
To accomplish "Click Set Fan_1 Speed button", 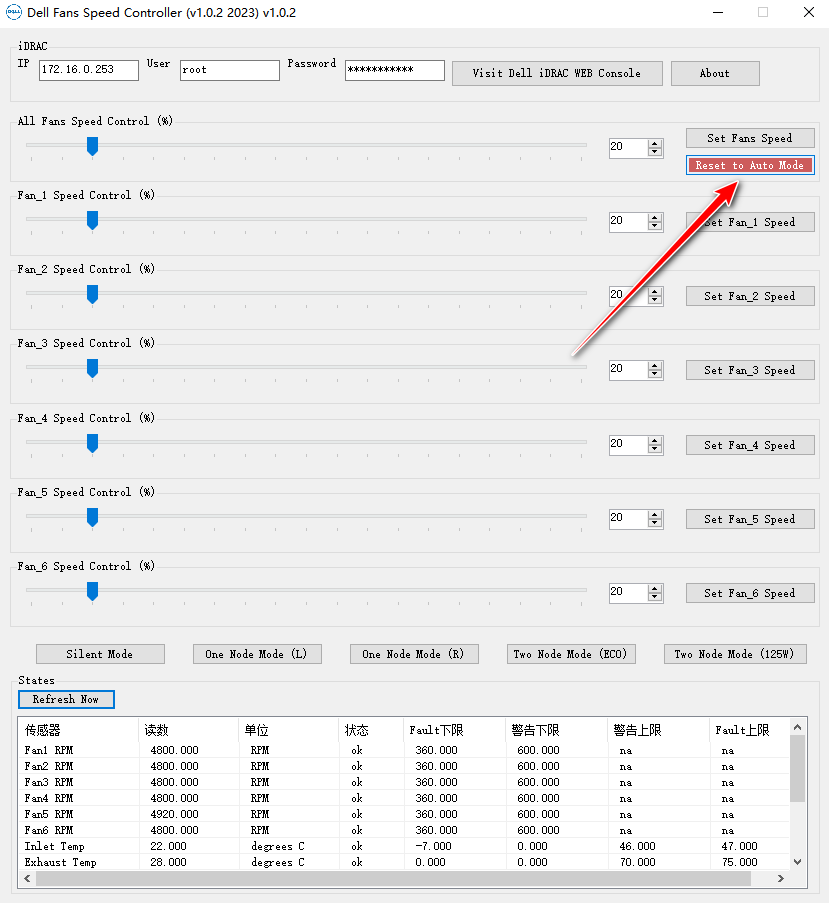I will (750, 222).
